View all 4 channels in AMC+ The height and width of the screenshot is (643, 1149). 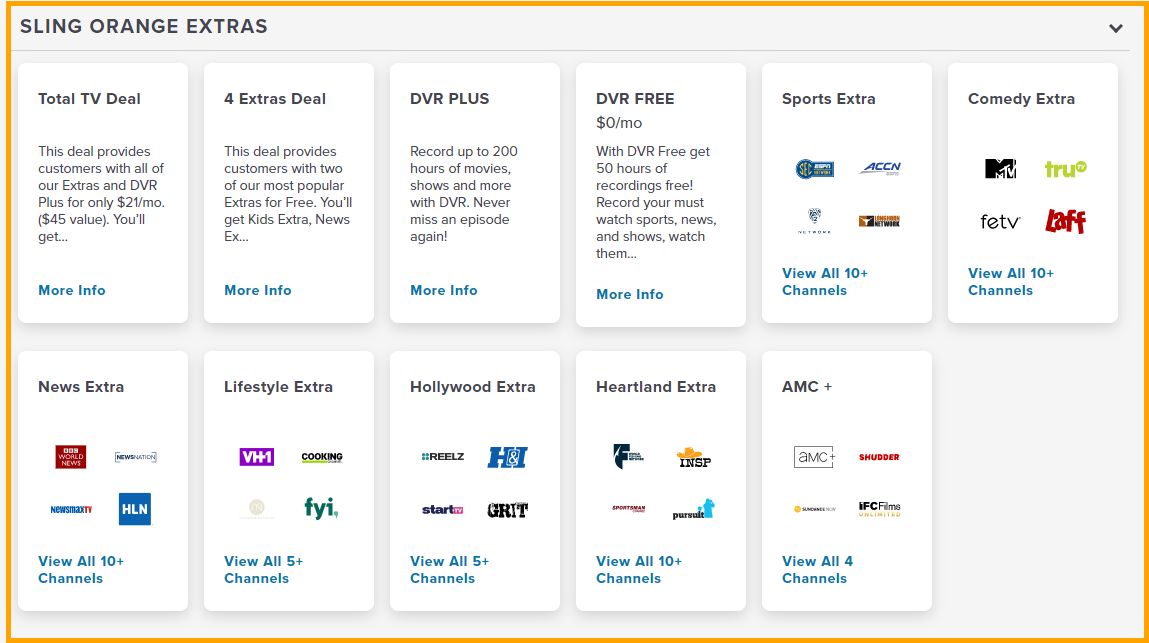tap(817, 570)
